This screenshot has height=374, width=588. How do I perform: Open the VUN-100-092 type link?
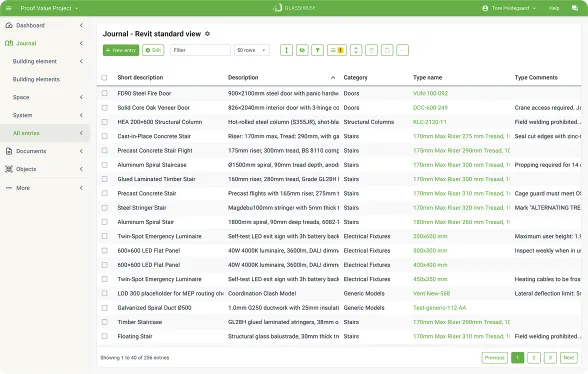coord(430,93)
